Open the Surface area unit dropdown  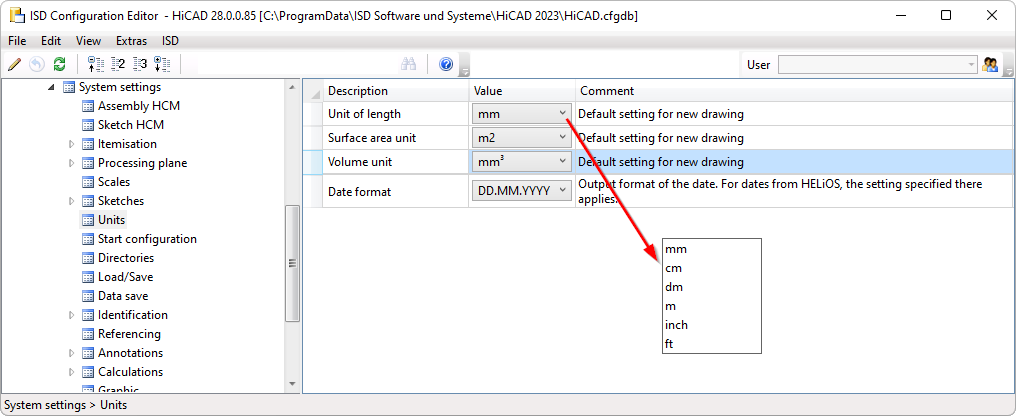(x=522, y=138)
